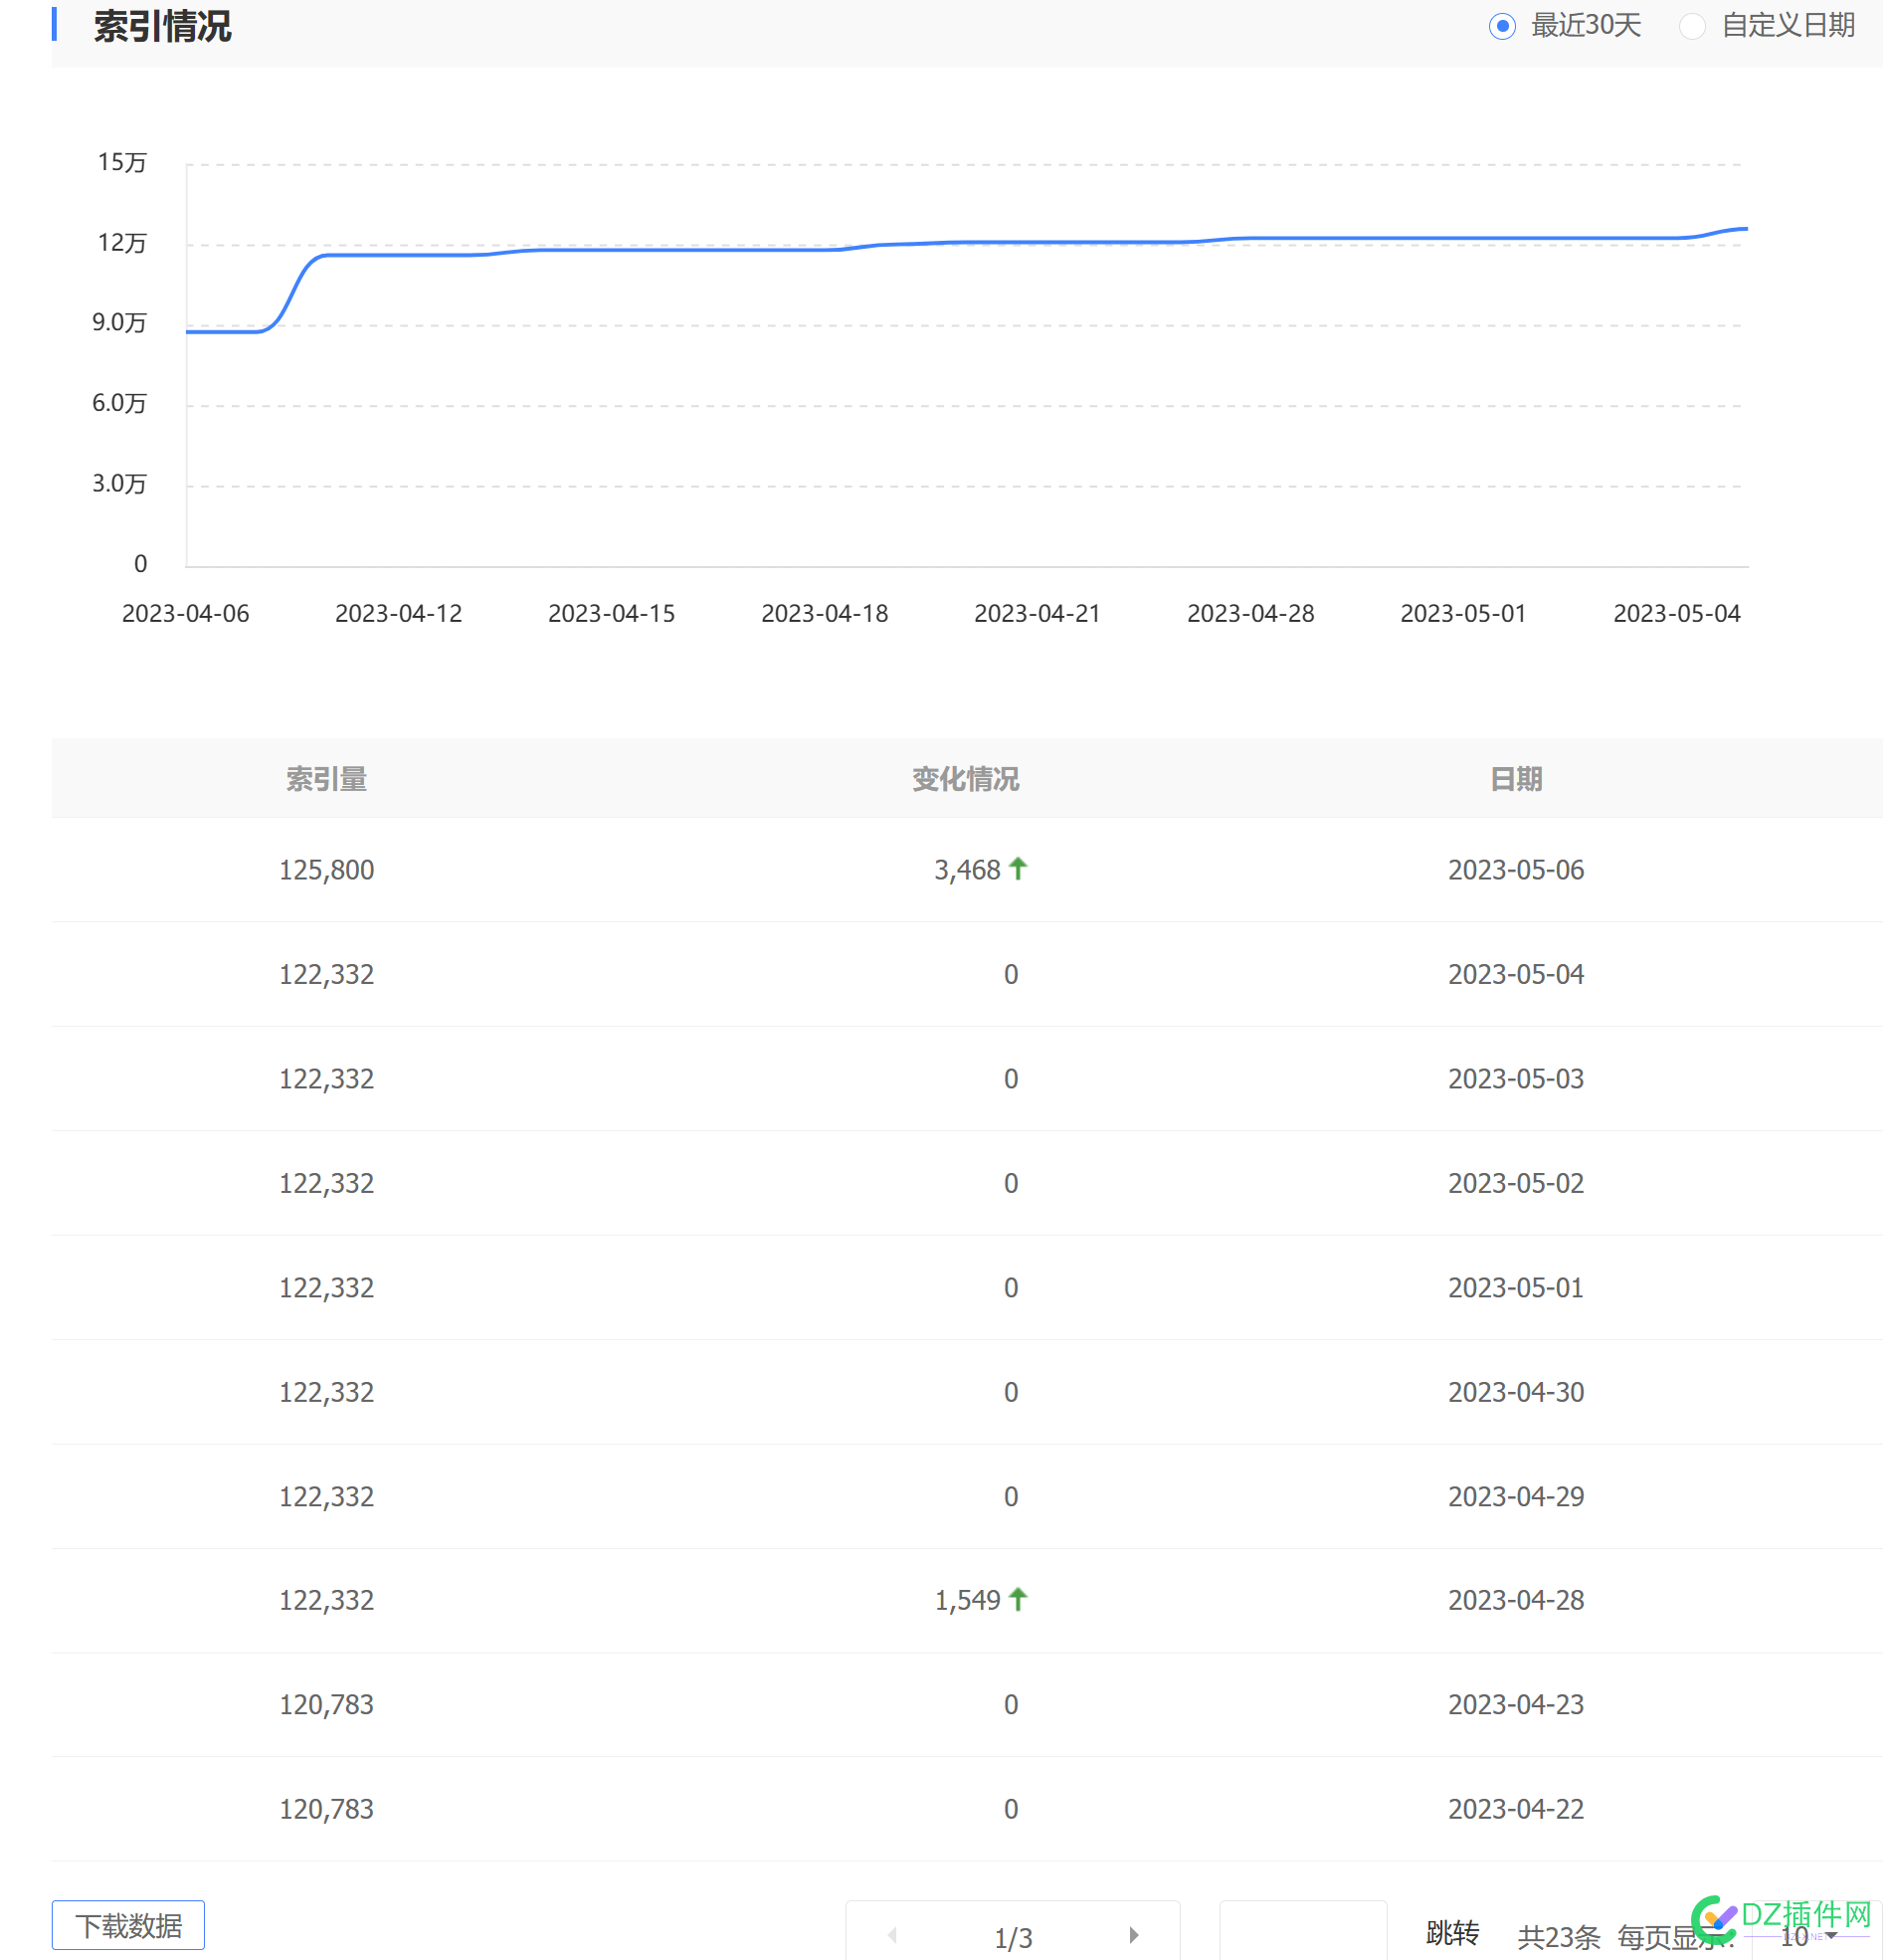
Task: Click the 索引情况 section title
Action: (162, 26)
